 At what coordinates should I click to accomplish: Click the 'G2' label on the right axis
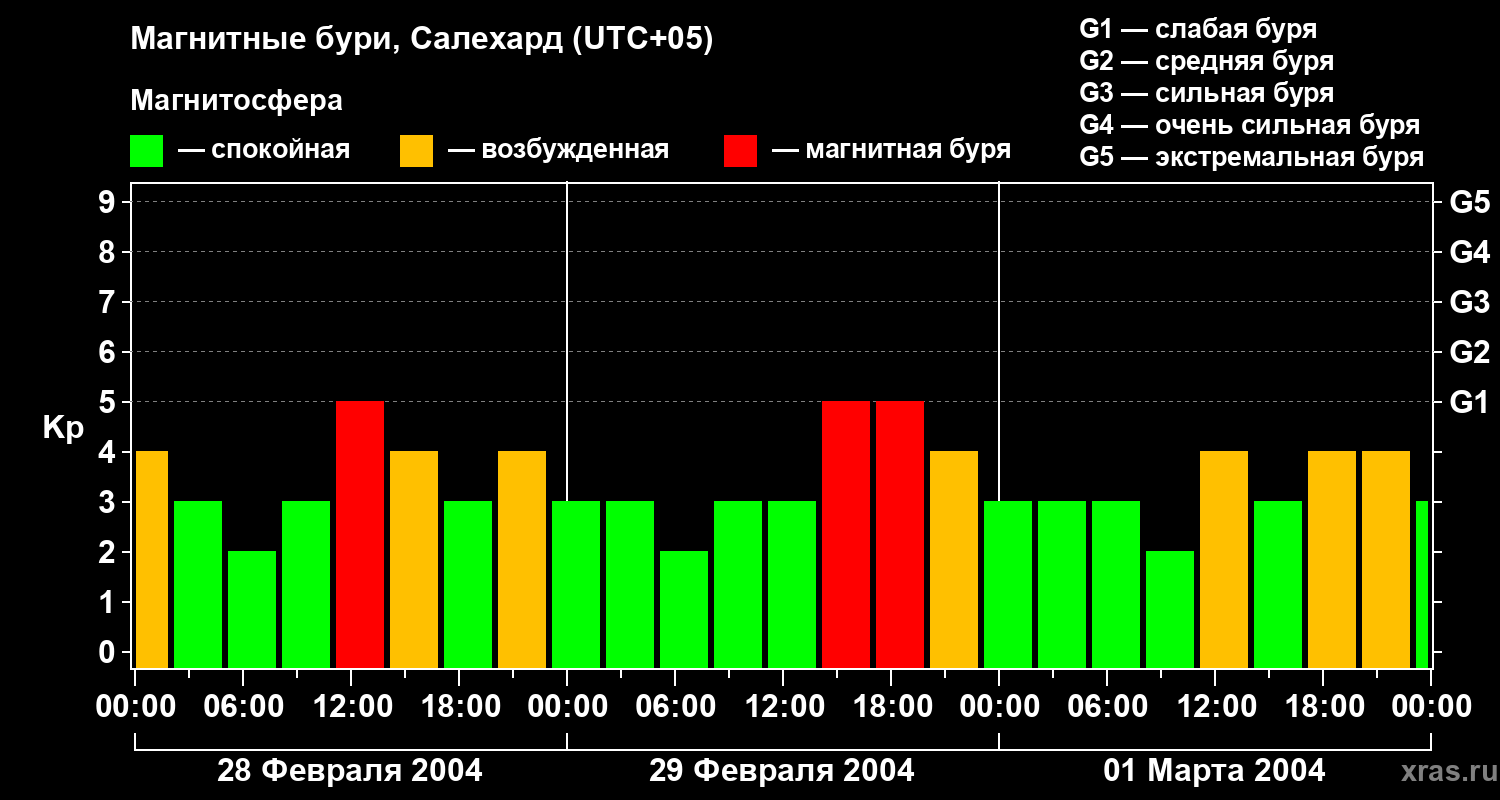click(1469, 352)
